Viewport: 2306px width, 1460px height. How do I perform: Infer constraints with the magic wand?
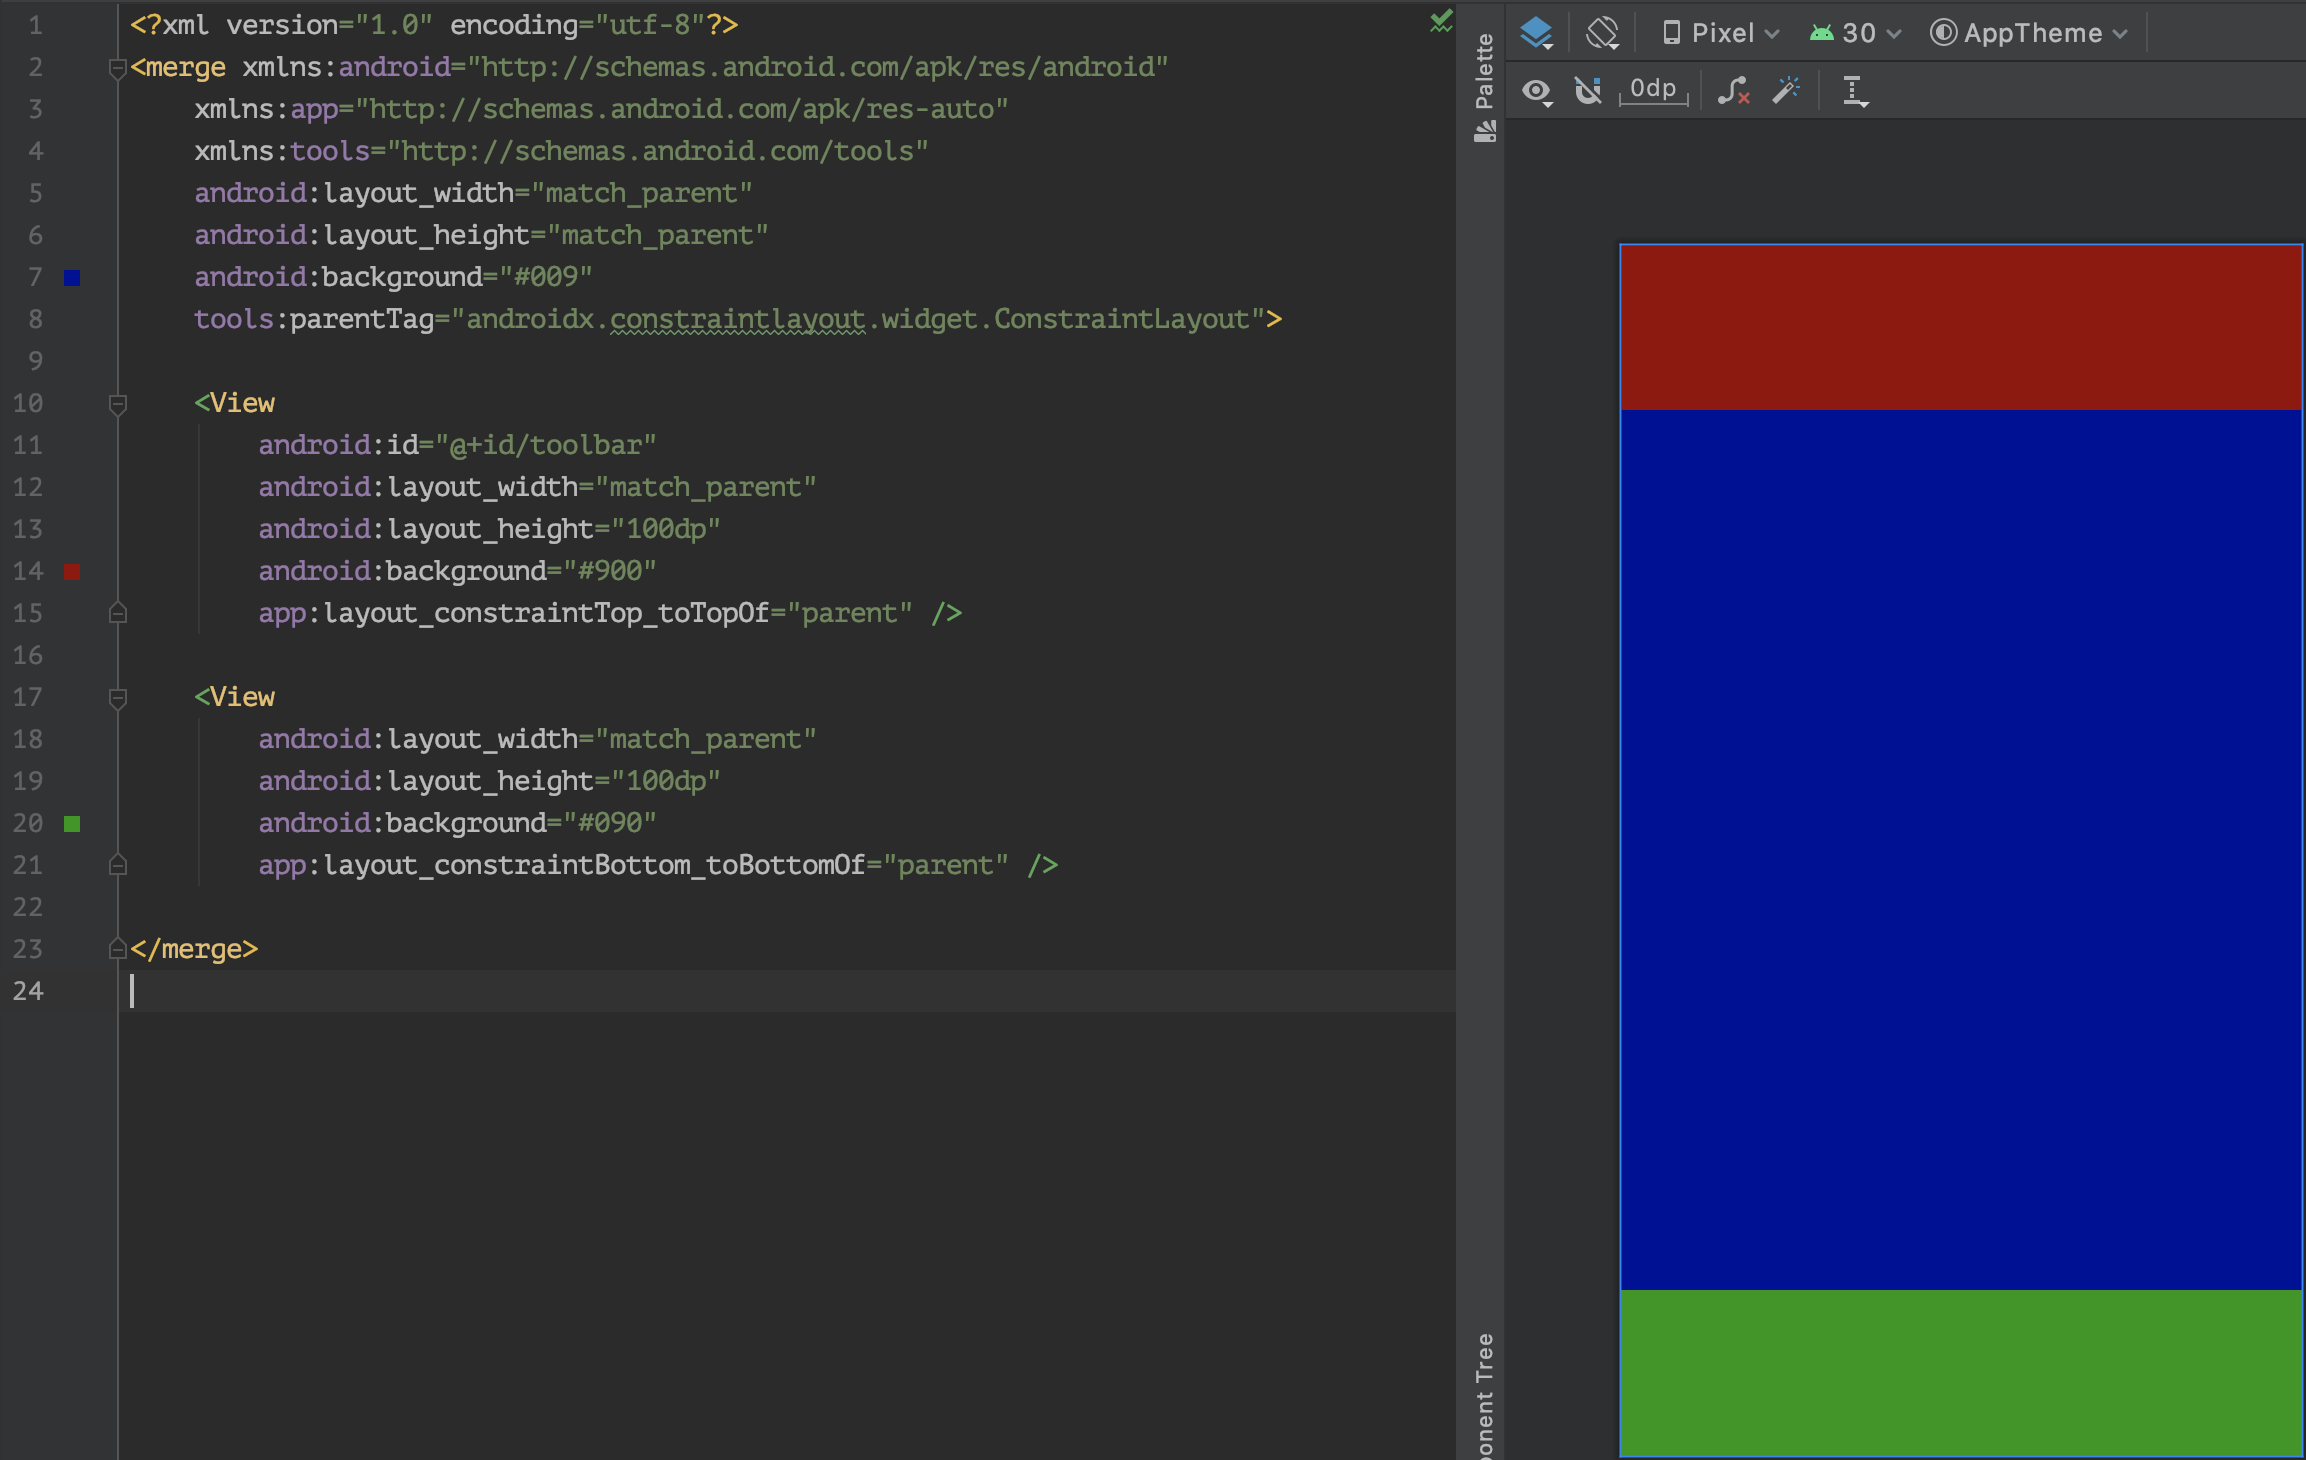[1787, 90]
